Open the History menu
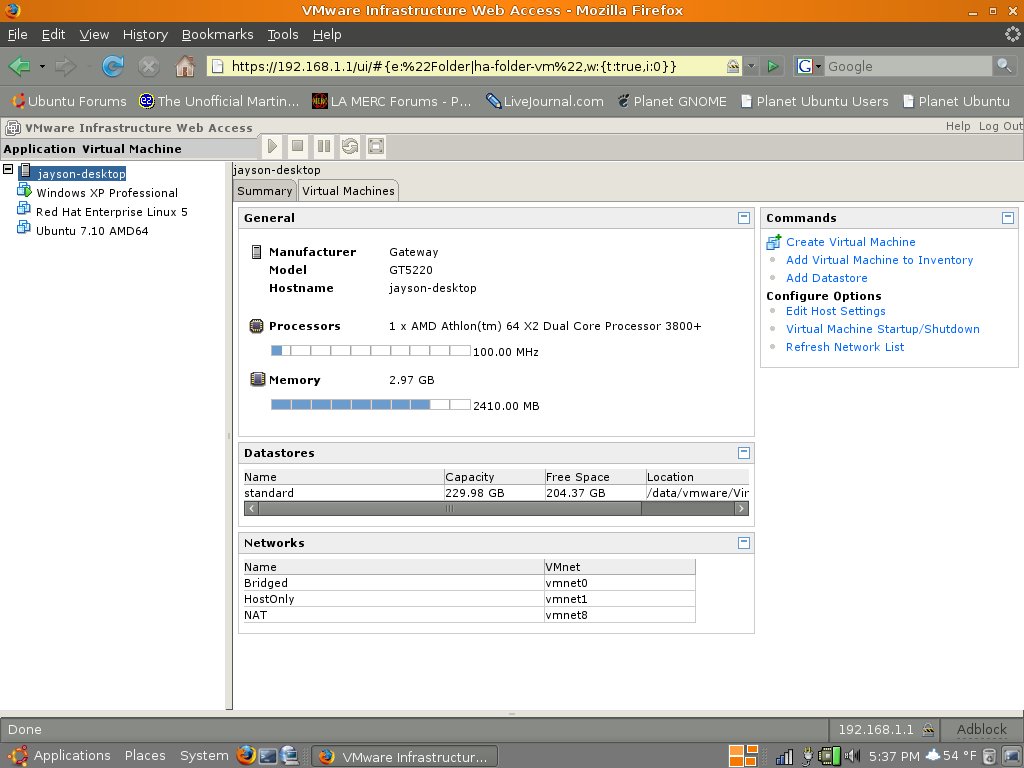Viewport: 1024px width, 768px height. click(145, 35)
